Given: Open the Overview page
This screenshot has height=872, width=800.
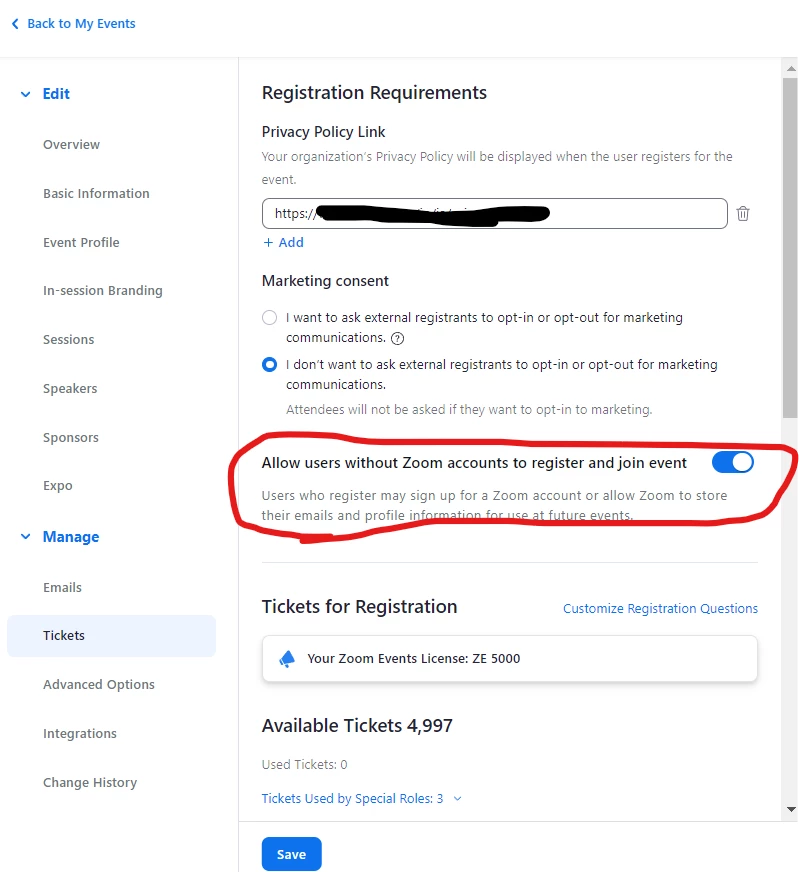Looking at the screenshot, I should click(71, 145).
